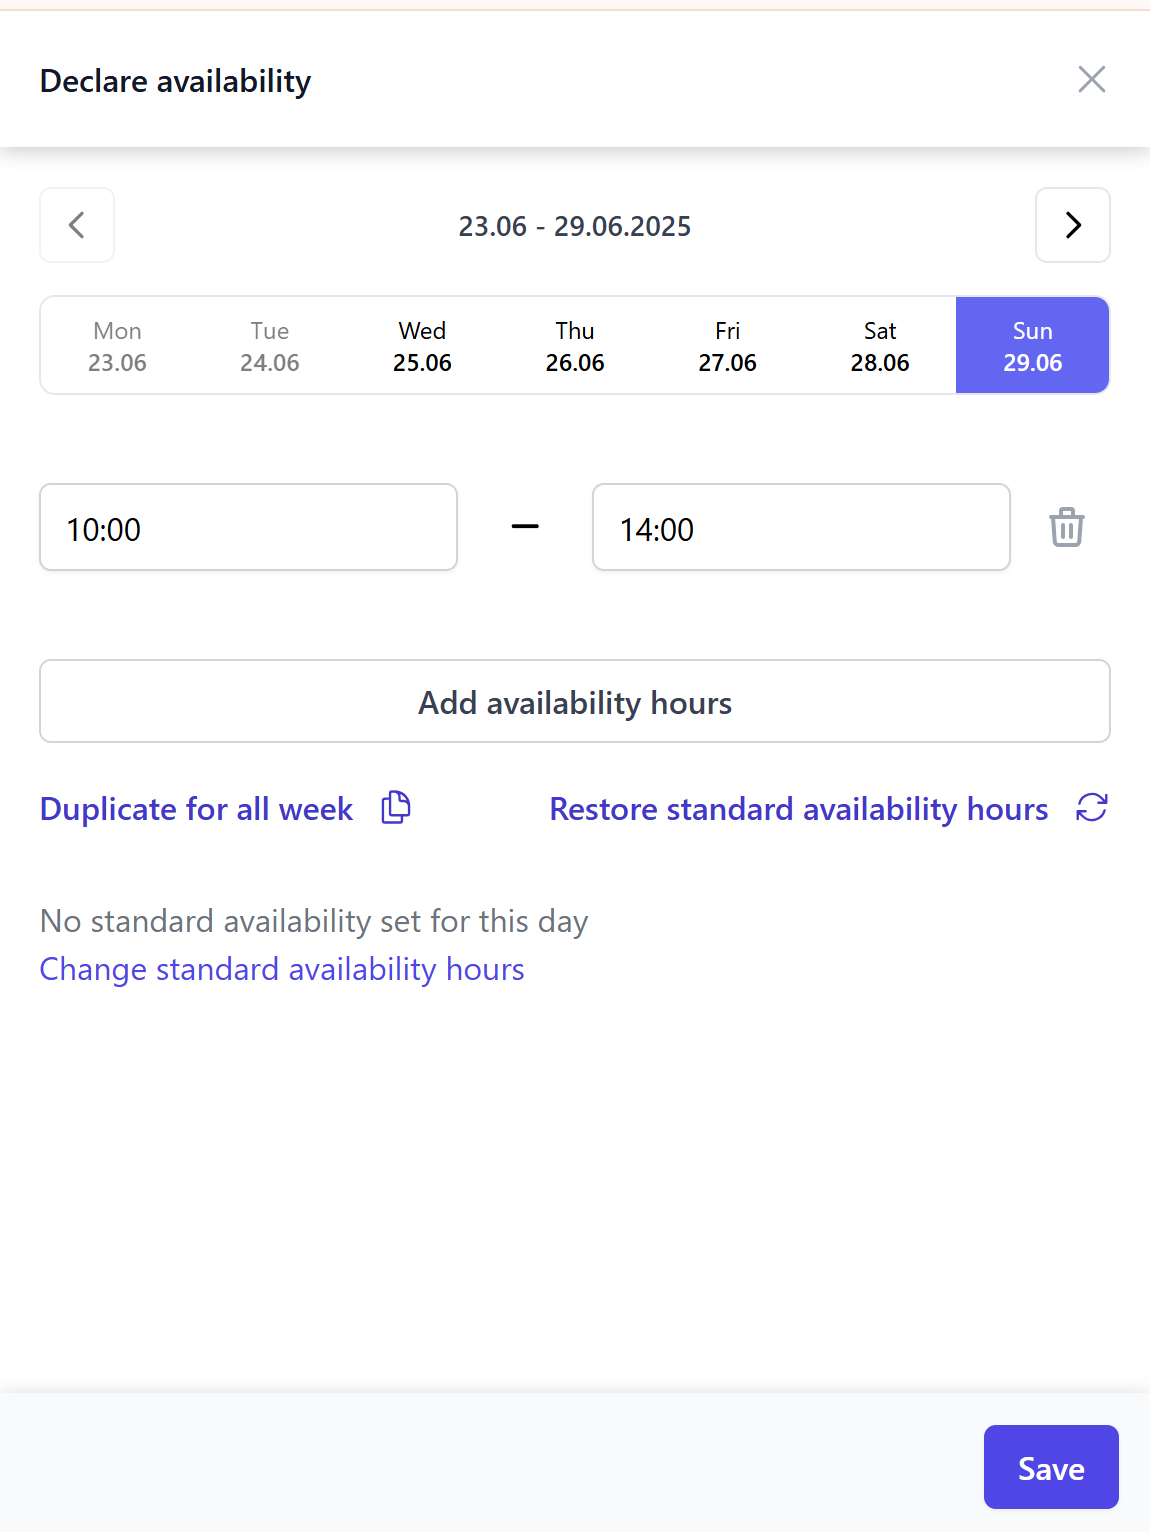Delete the 10:00–14:00 time slot via trash icon
Viewport: 1150px width, 1532px height.
point(1066,527)
